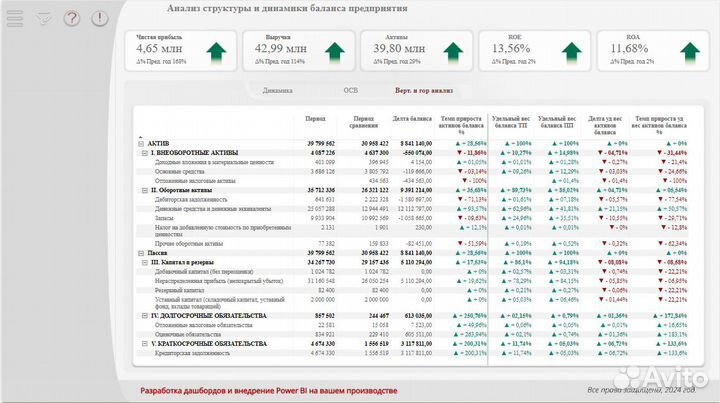Click green arrow on Выручка card

(335, 51)
